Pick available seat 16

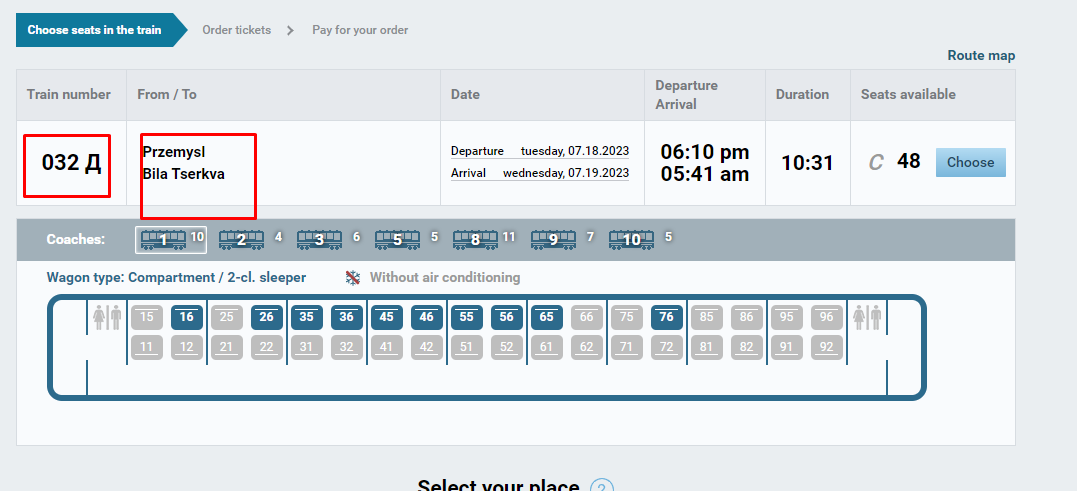pos(187,317)
